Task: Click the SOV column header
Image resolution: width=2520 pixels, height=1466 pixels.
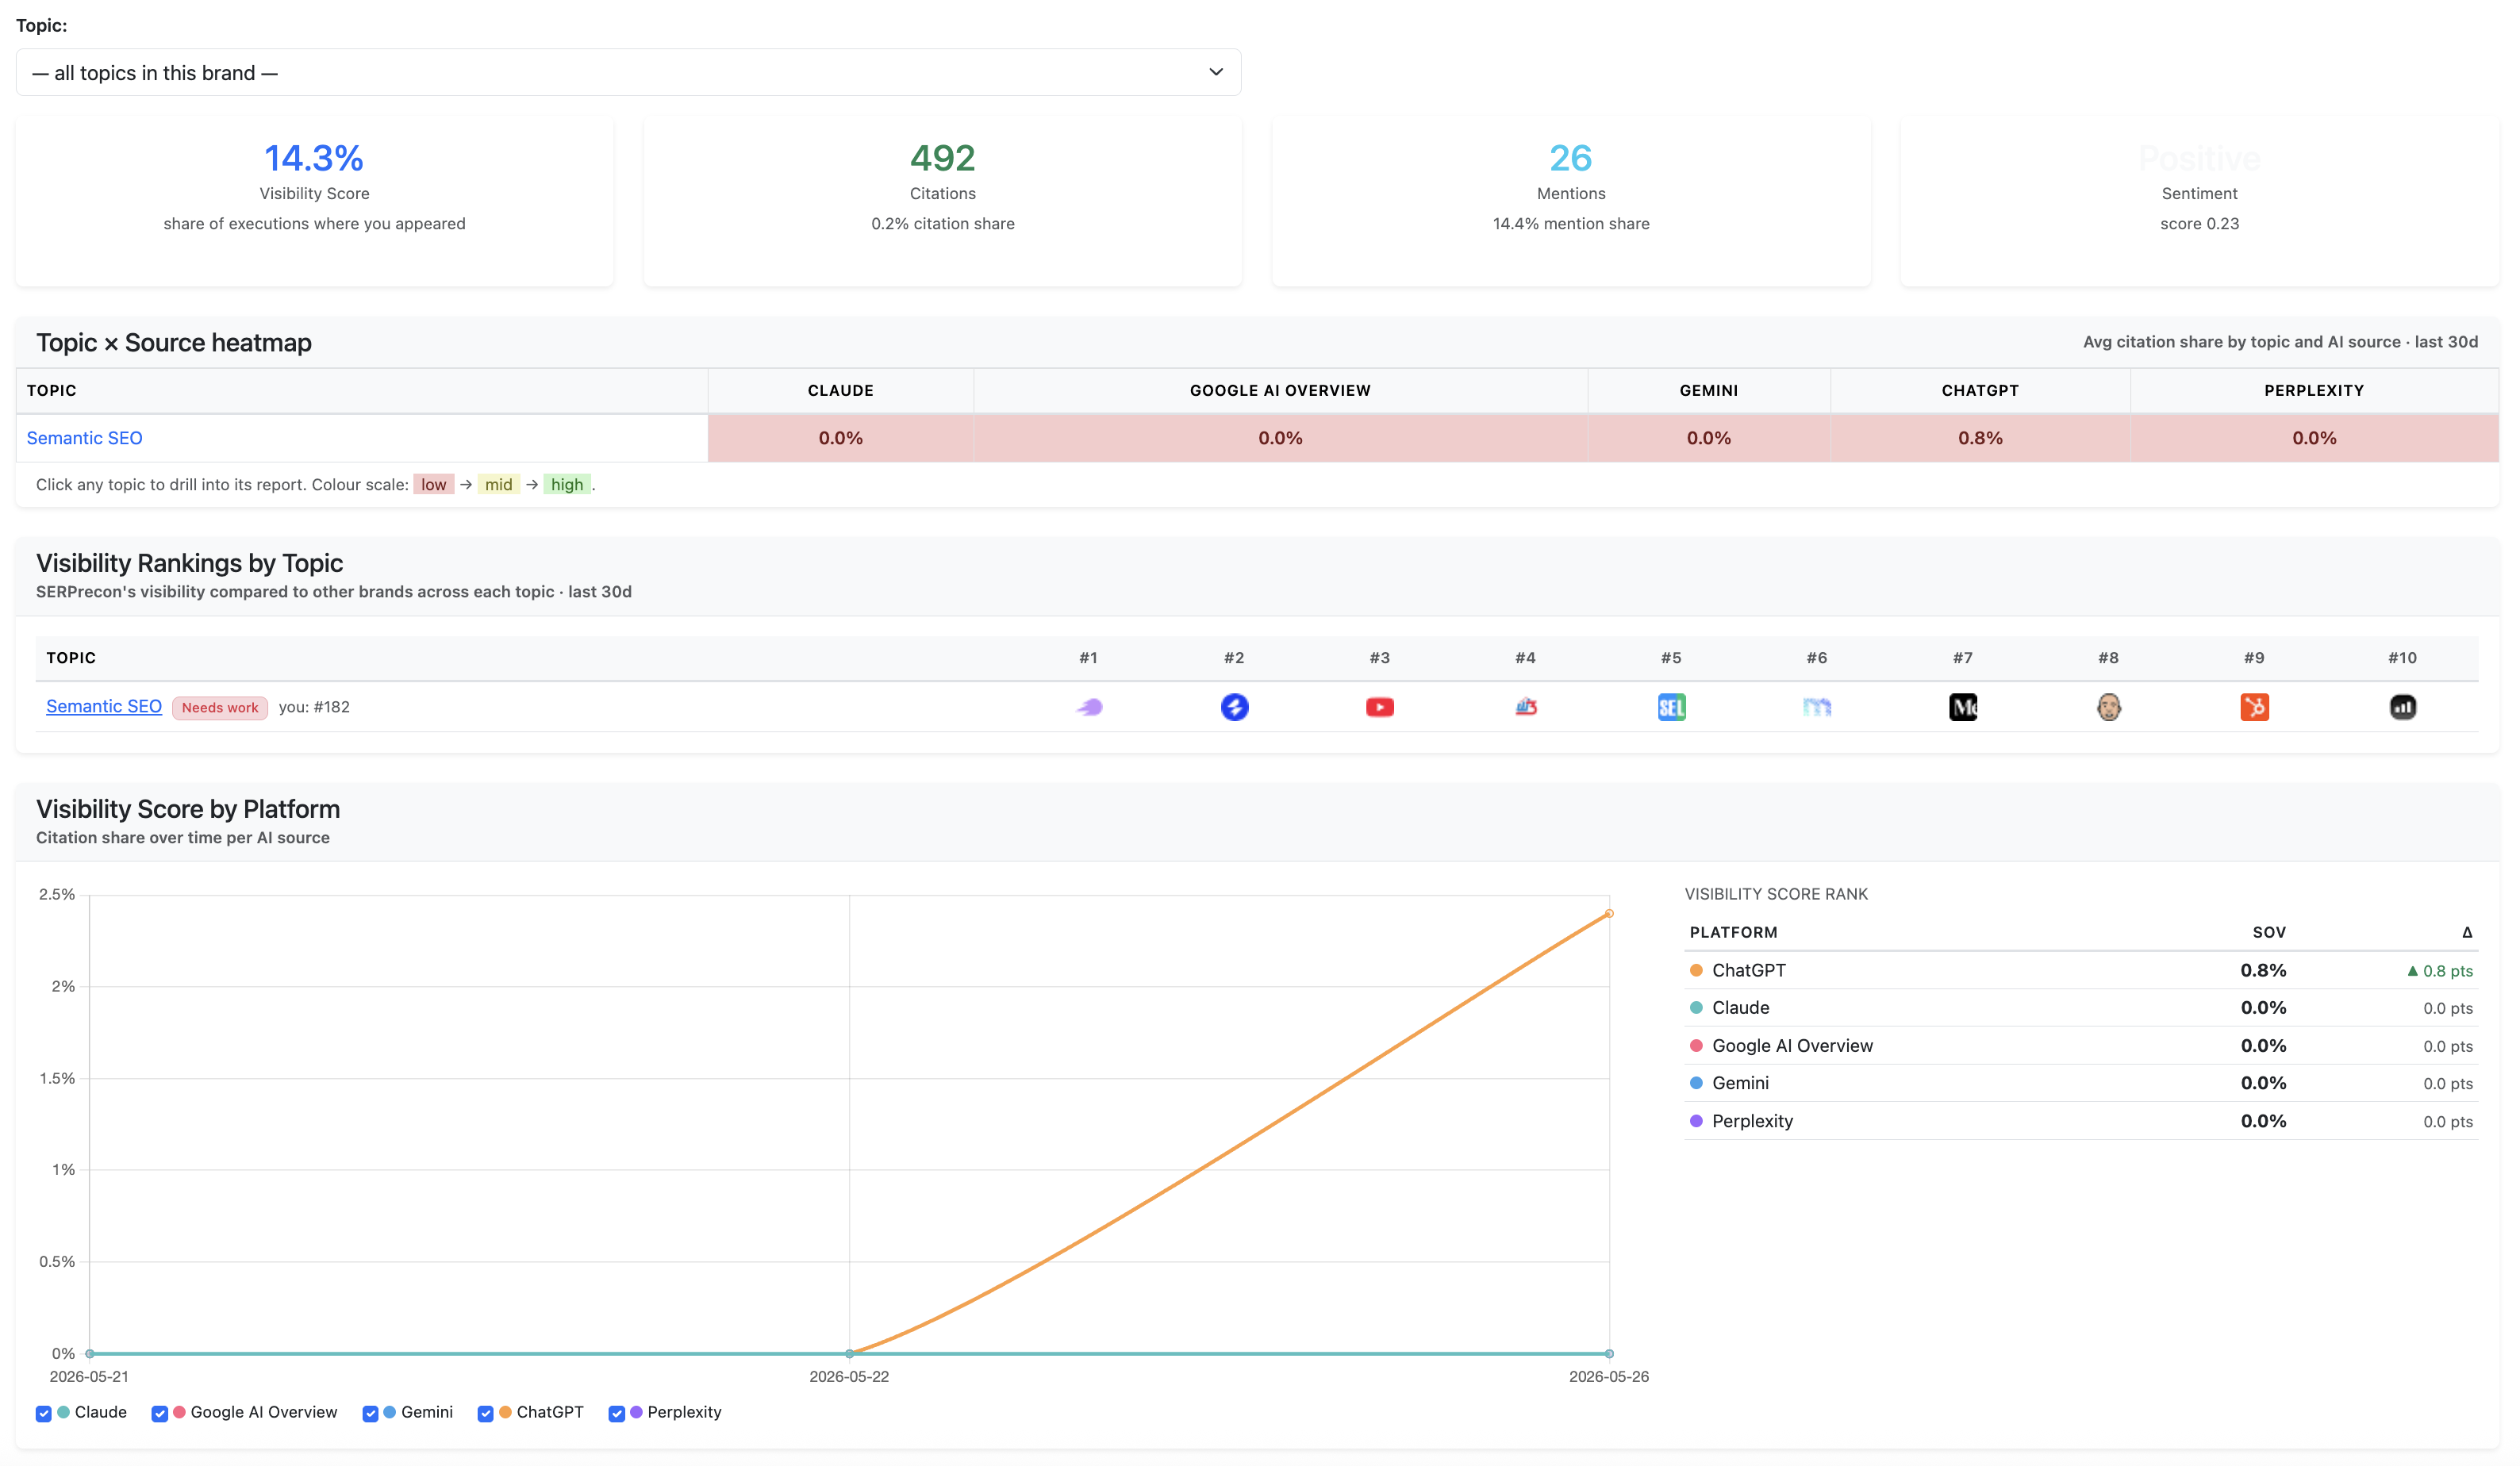Action: 2269,932
